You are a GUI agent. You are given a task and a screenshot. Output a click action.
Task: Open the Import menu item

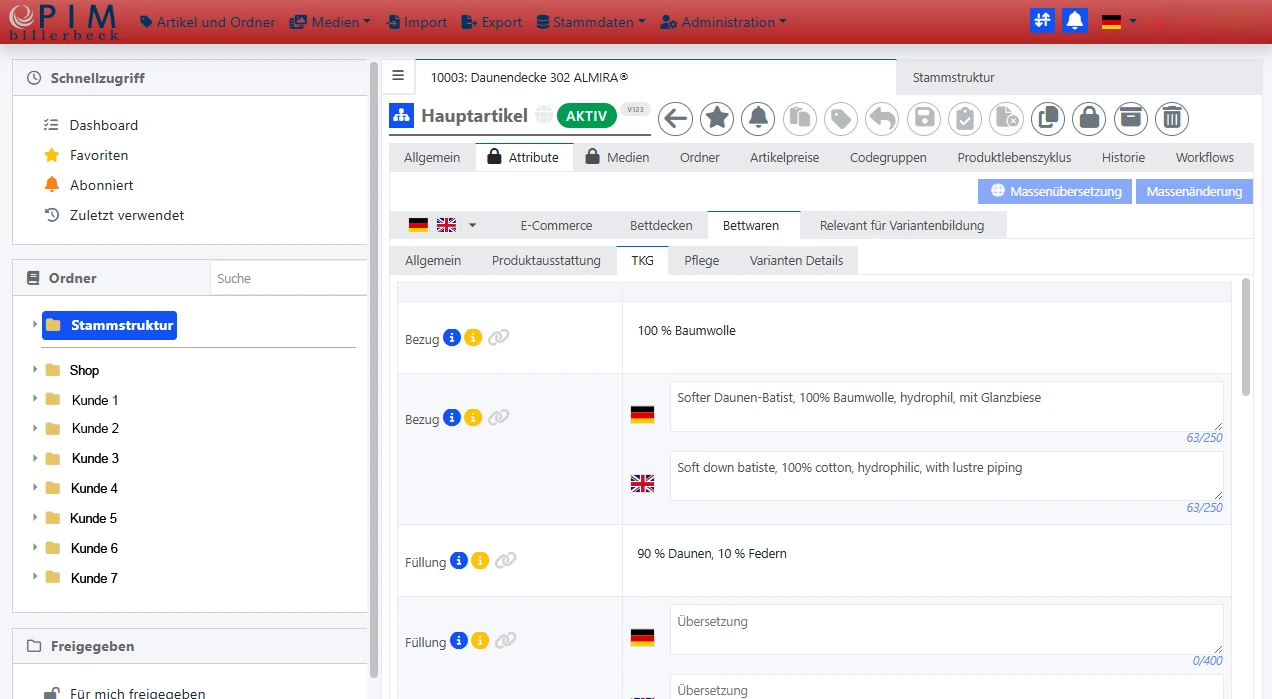416,22
